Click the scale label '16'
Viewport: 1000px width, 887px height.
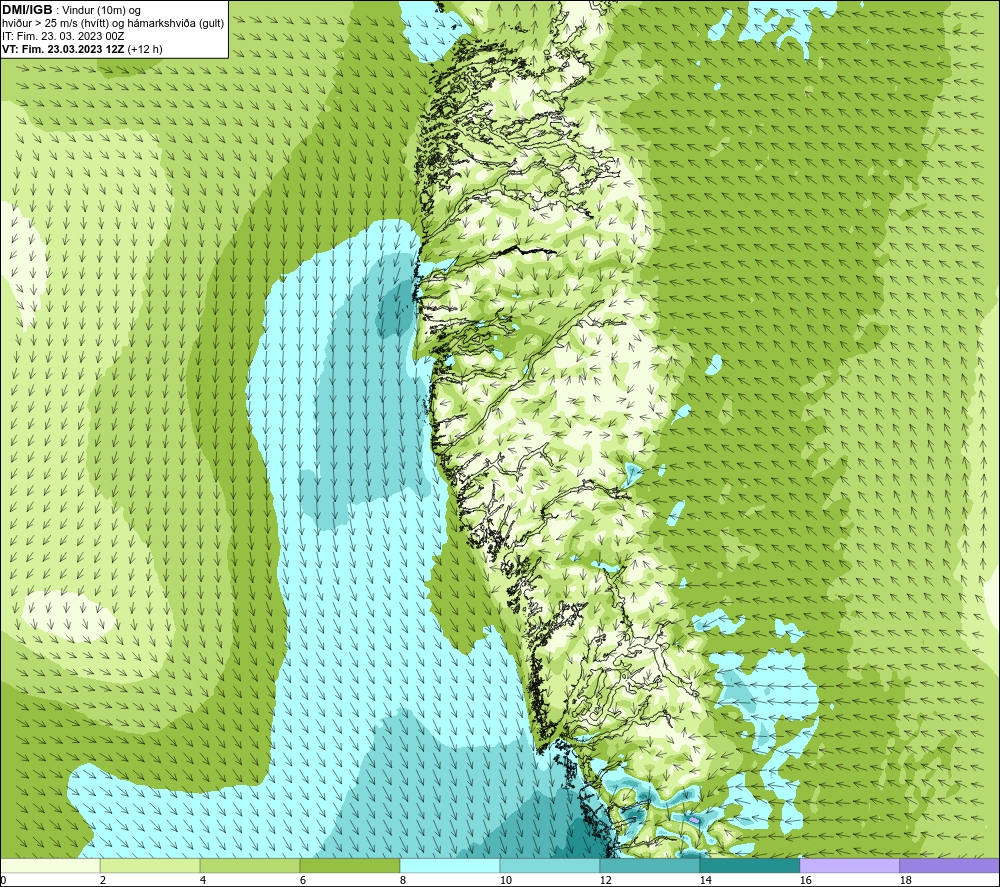tap(805, 881)
